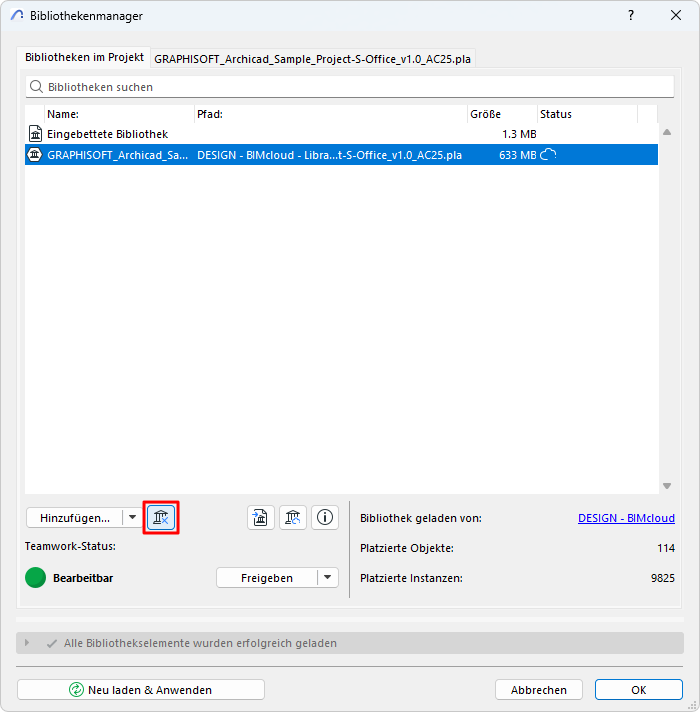Click the Eingebettete Bibliothek row icon
Screen dimensions: 700x712
[x=35, y=134]
